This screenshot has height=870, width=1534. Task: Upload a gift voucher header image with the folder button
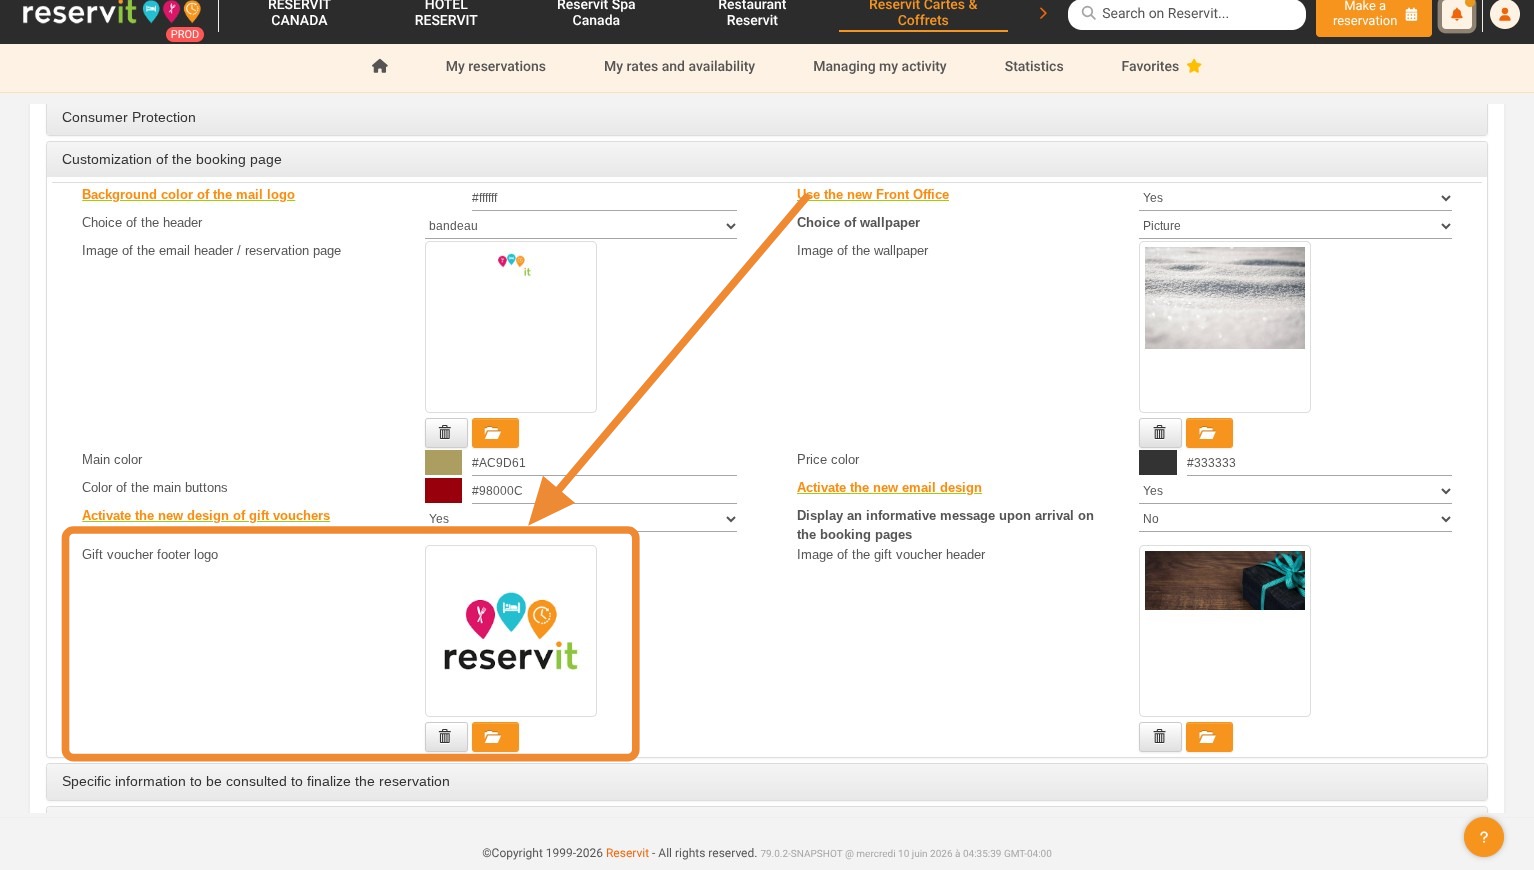(1209, 737)
